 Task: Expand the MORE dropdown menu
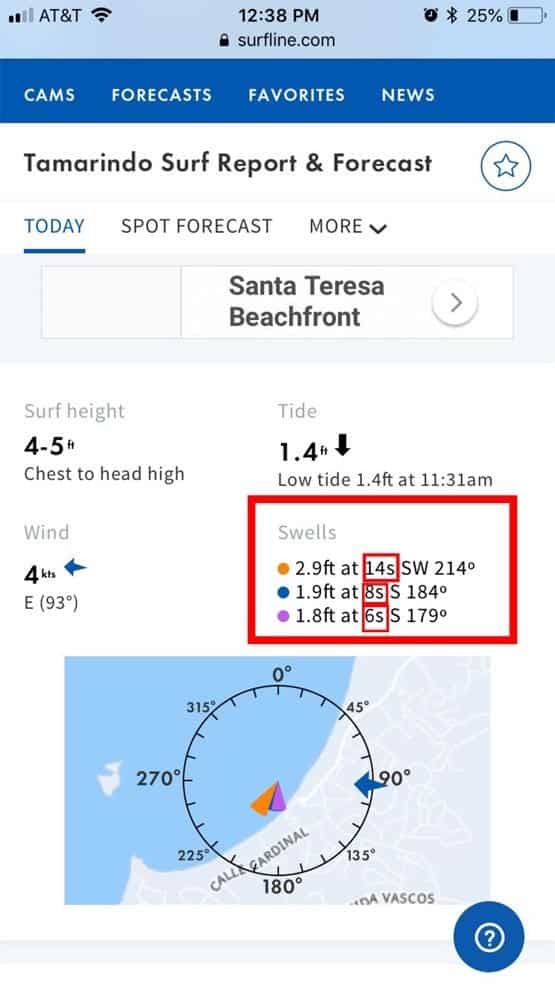348,227
